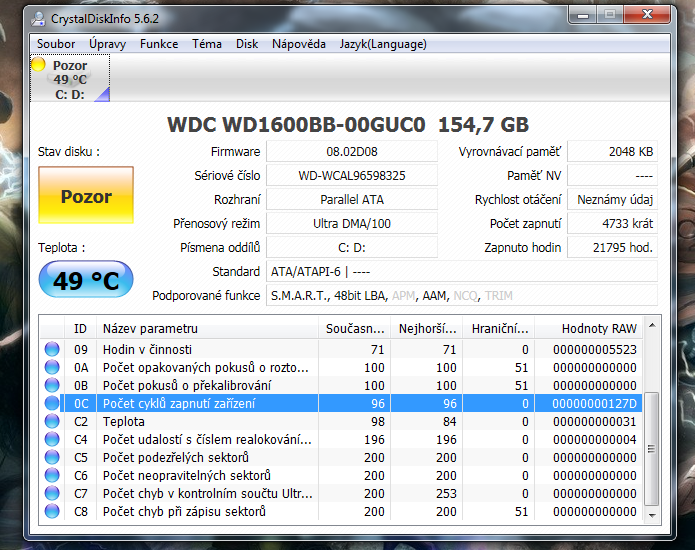
Task: Click the disk title WDC WD1600BB-00GUC0
Action: 296,125
